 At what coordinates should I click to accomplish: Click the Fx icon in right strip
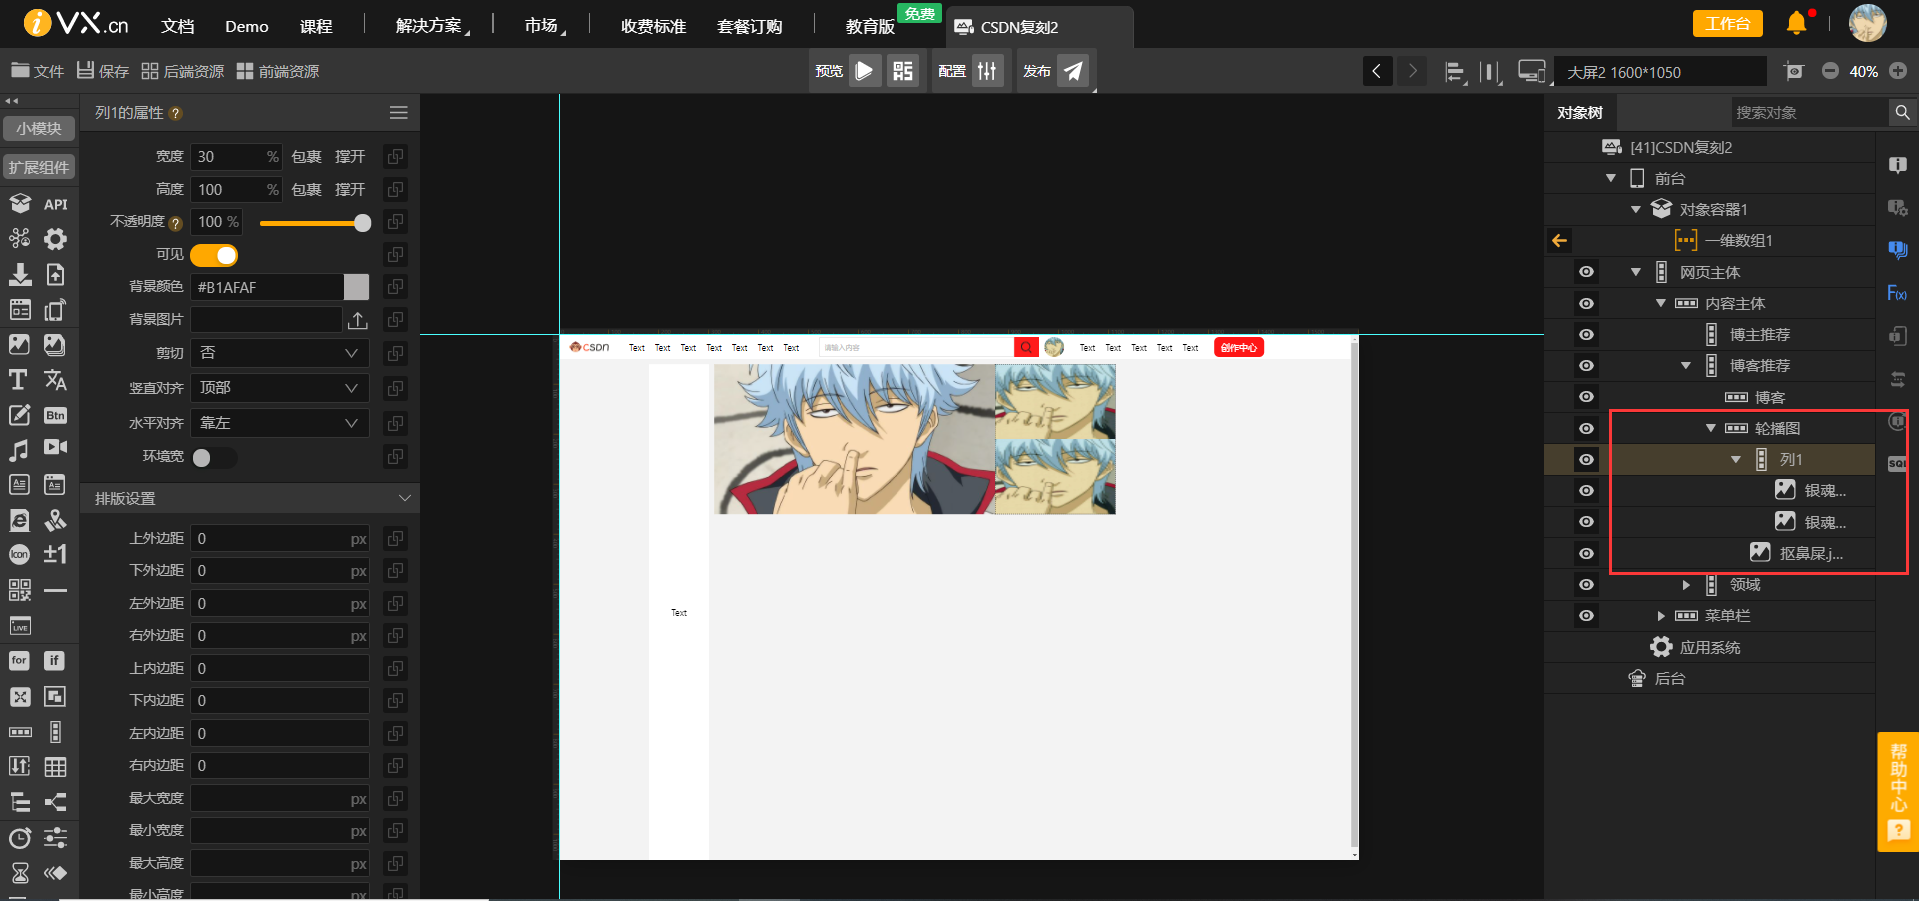coord(1897,293)
